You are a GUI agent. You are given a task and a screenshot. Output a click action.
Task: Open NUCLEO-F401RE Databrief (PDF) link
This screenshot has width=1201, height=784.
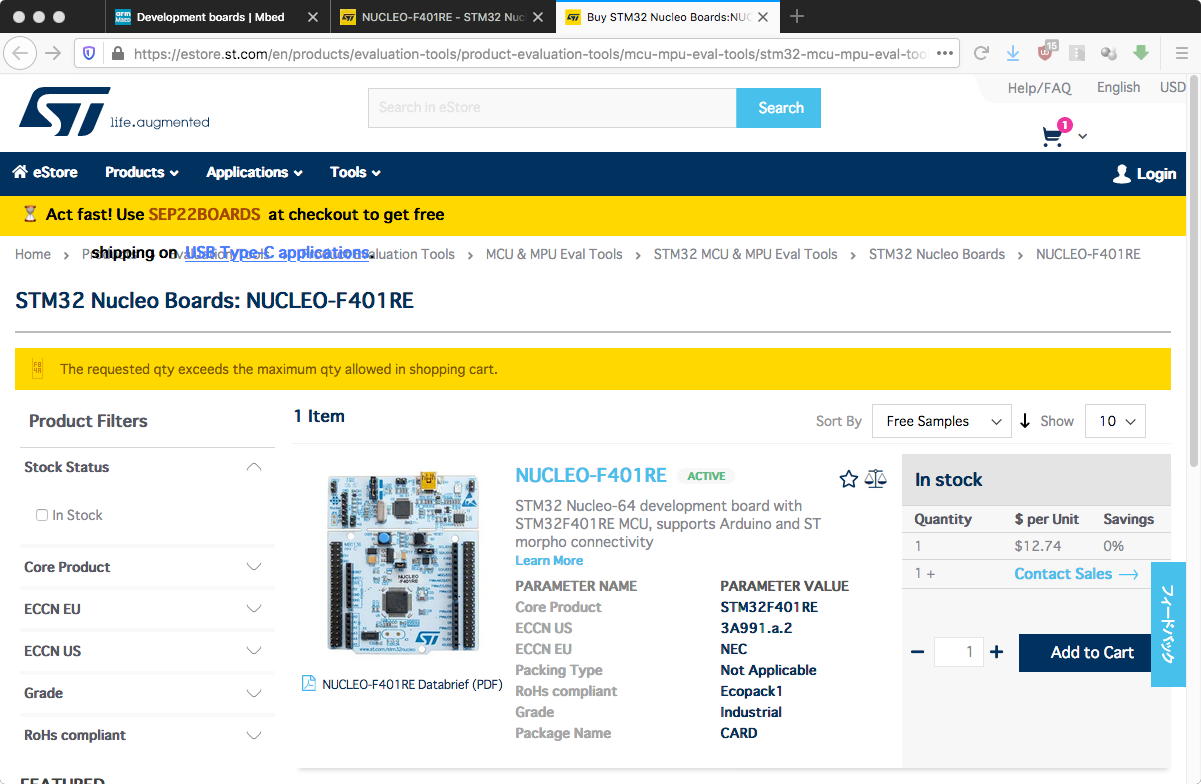(412, 685)
